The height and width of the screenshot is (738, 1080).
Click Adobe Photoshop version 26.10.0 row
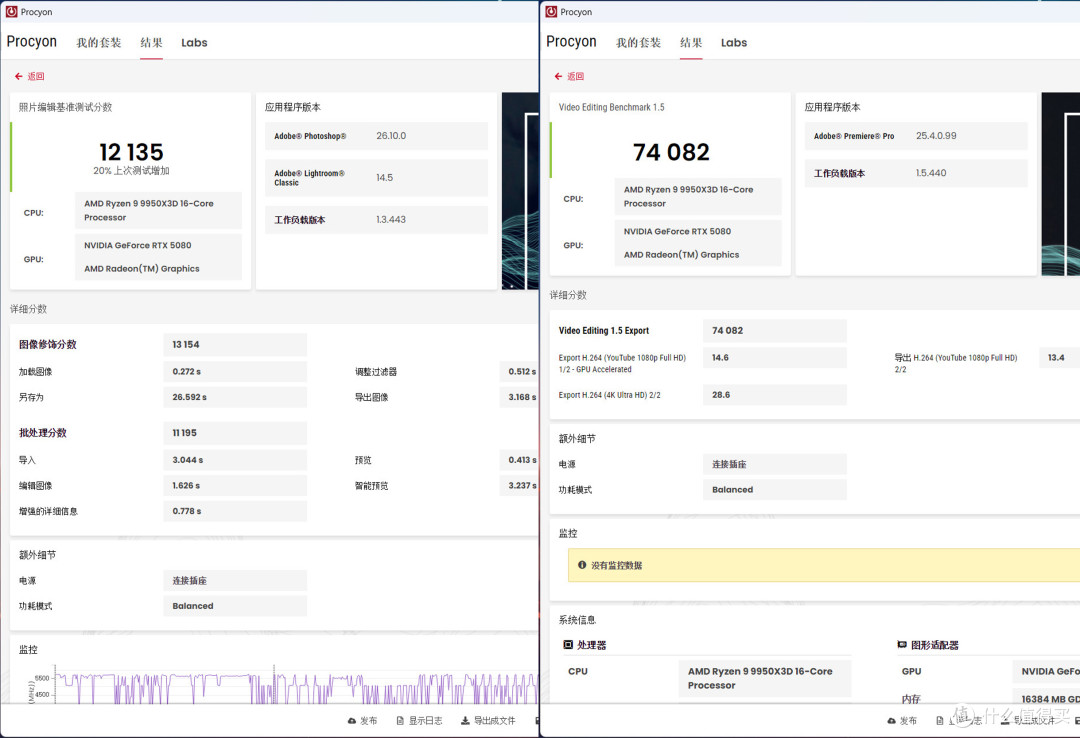(376, 136)
